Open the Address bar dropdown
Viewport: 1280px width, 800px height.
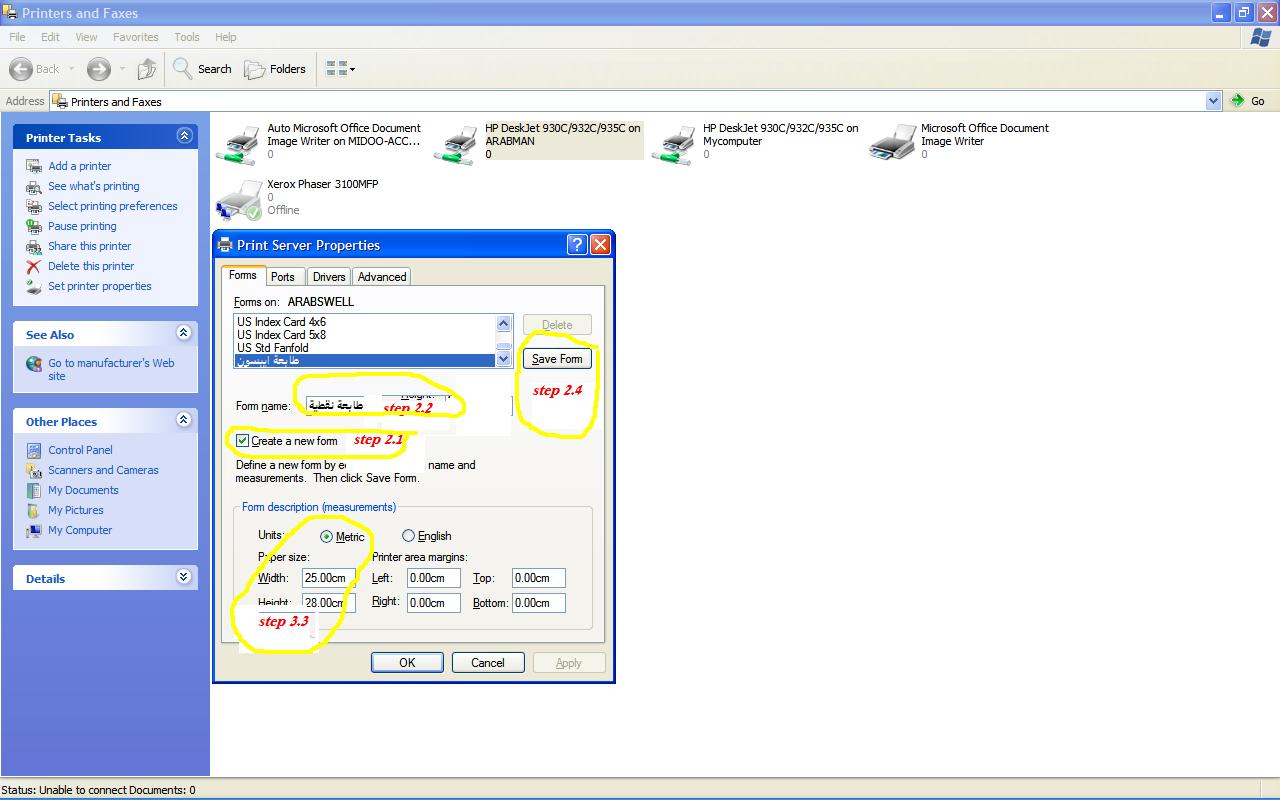1213,101
